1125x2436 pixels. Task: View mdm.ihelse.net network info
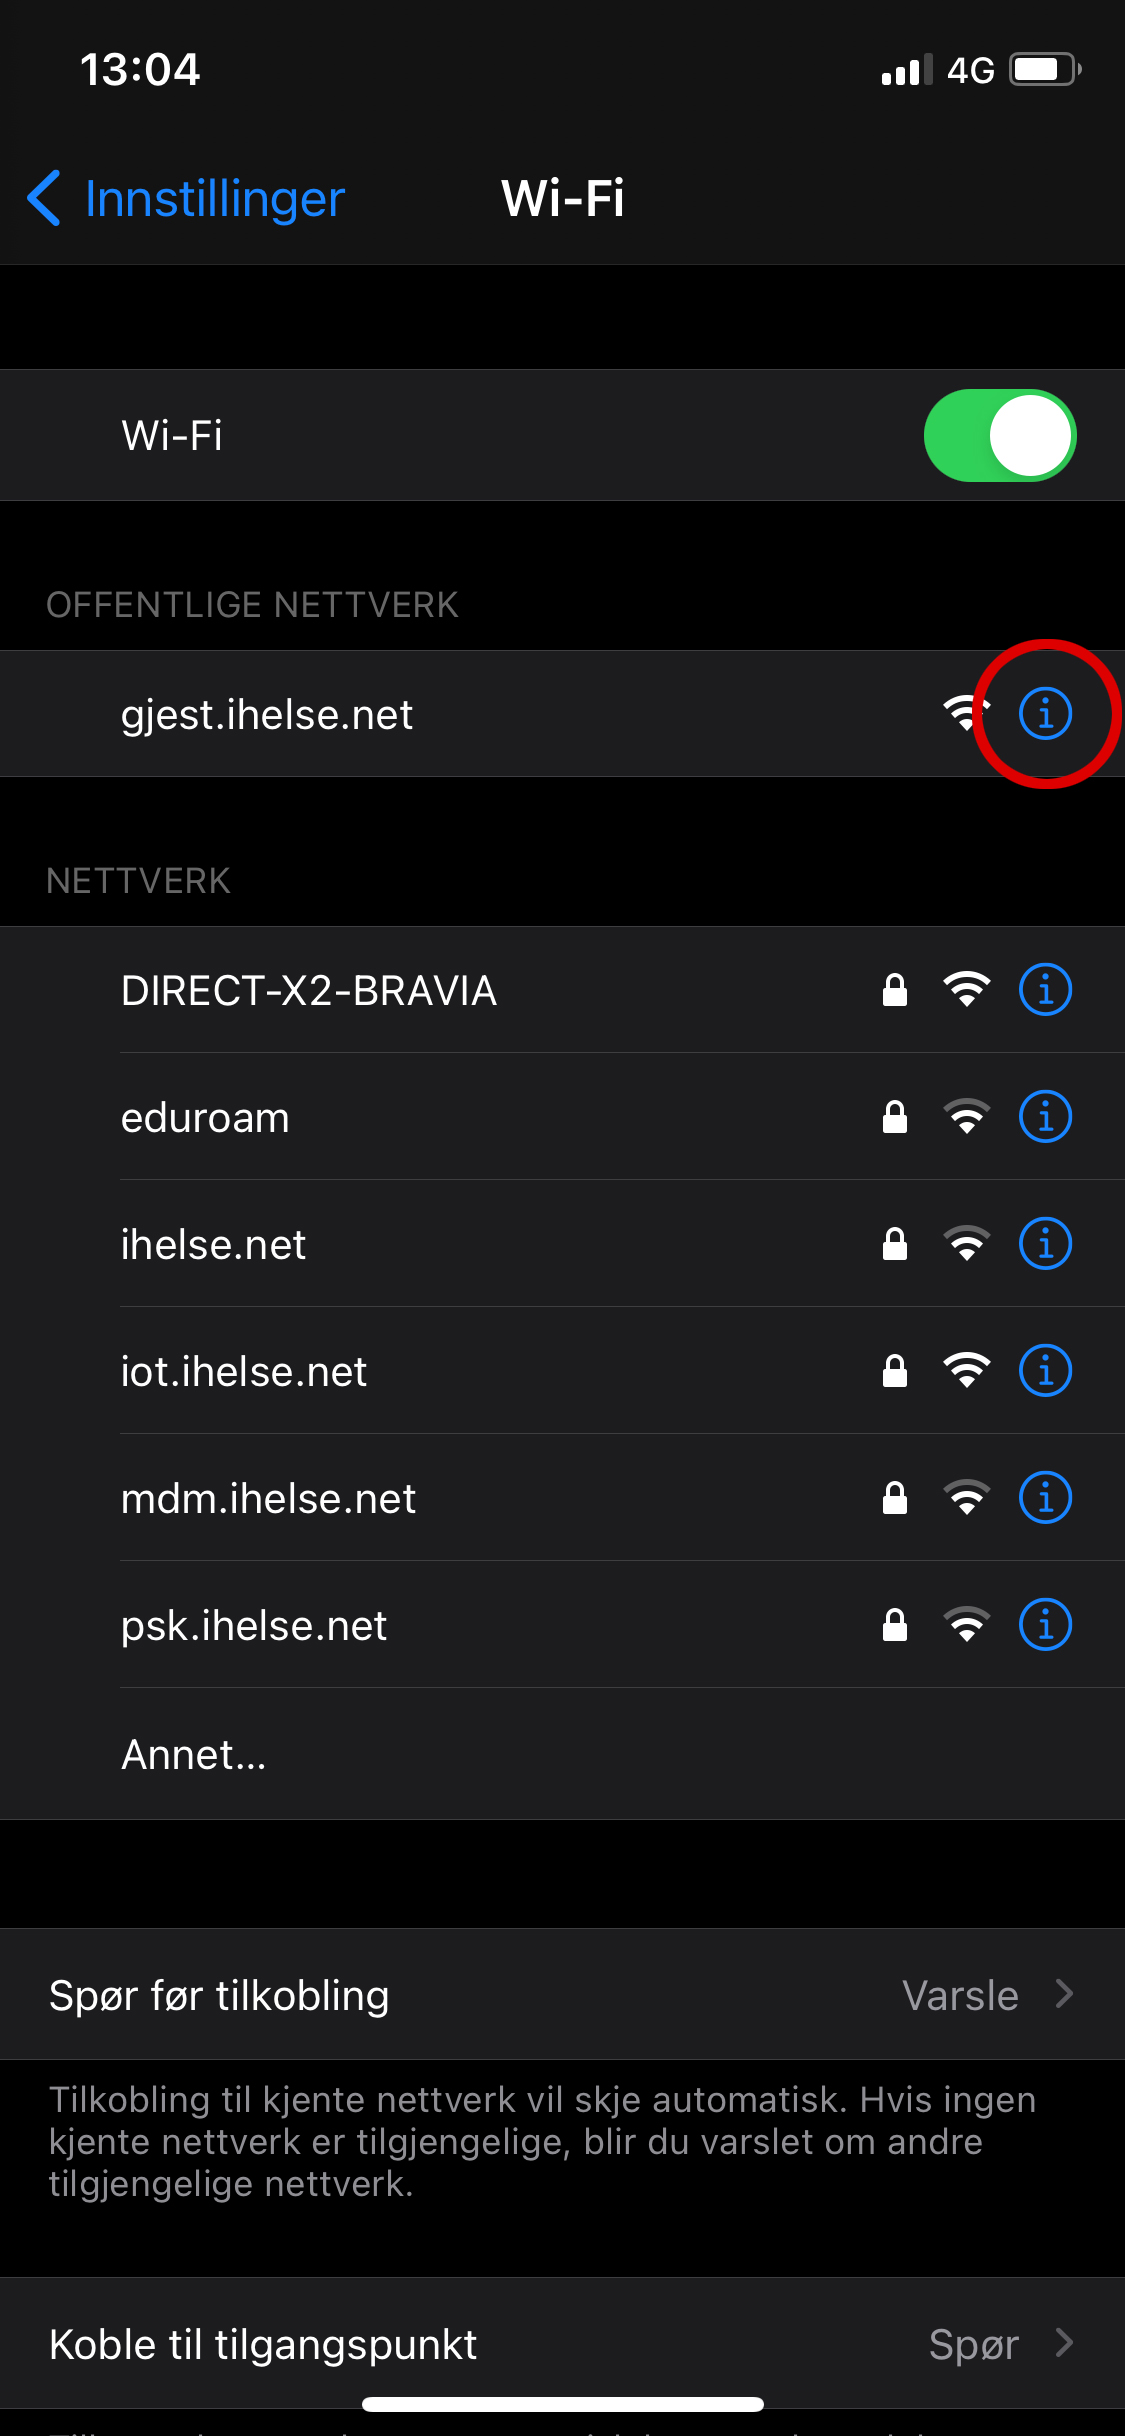tap(1045, 1498)
